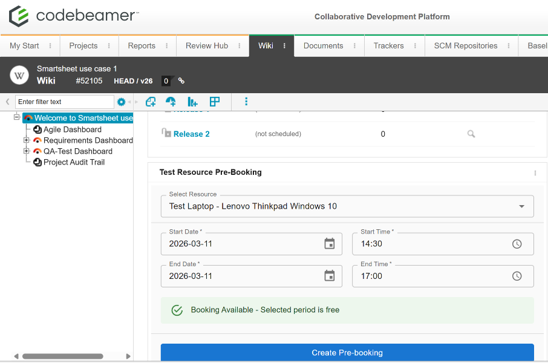This screenshot has width=548, height=363.
Task: Click the Release 2 package icon
Action: click(166, 133)
